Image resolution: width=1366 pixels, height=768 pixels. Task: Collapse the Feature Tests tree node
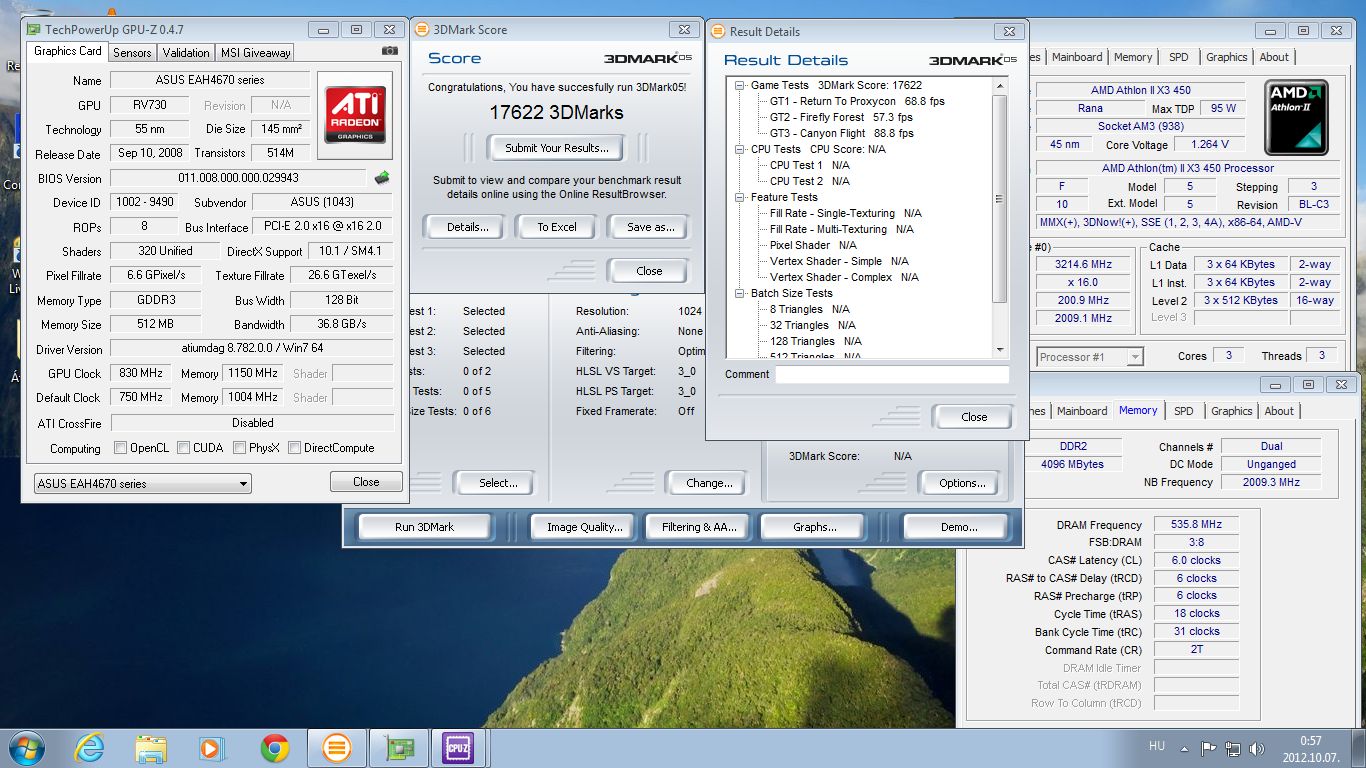pyautogui.click(x=740, y=198)
